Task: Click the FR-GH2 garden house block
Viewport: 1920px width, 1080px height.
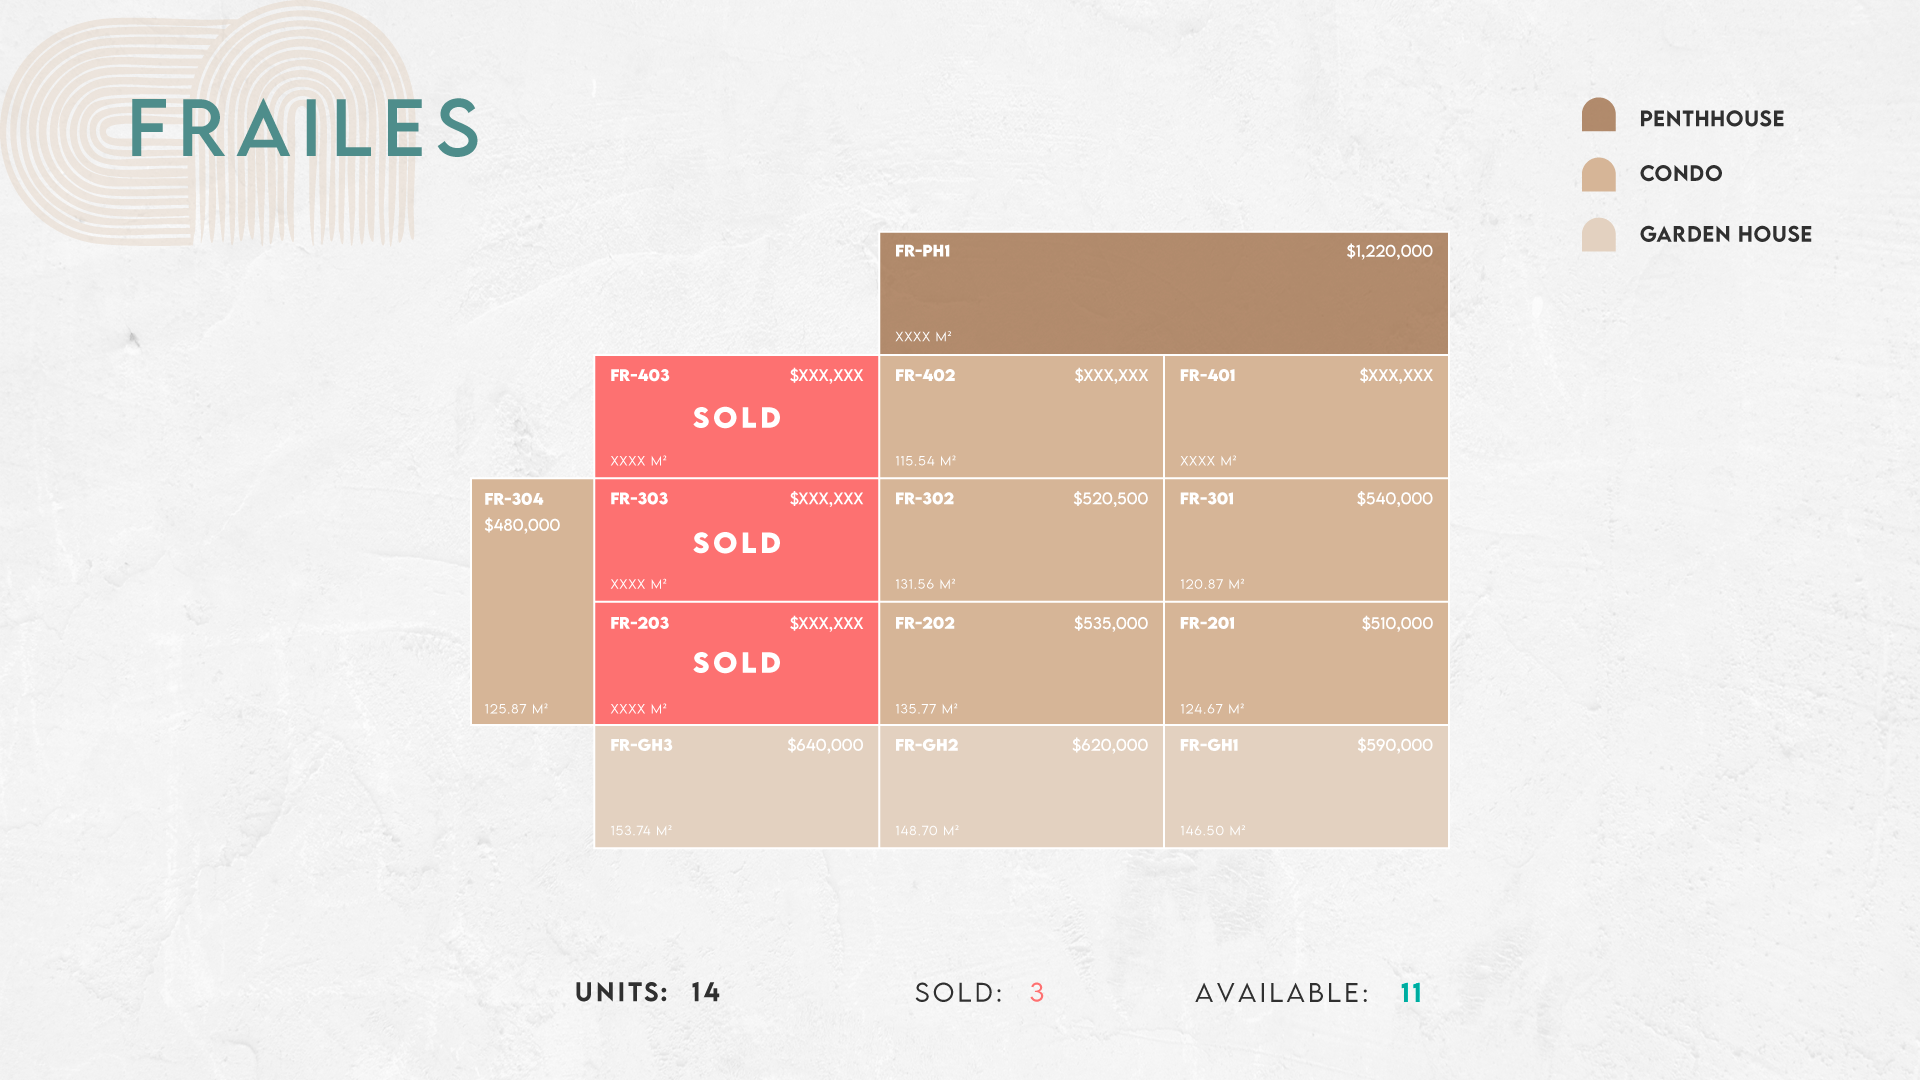Action: [x=1021, y=787]
